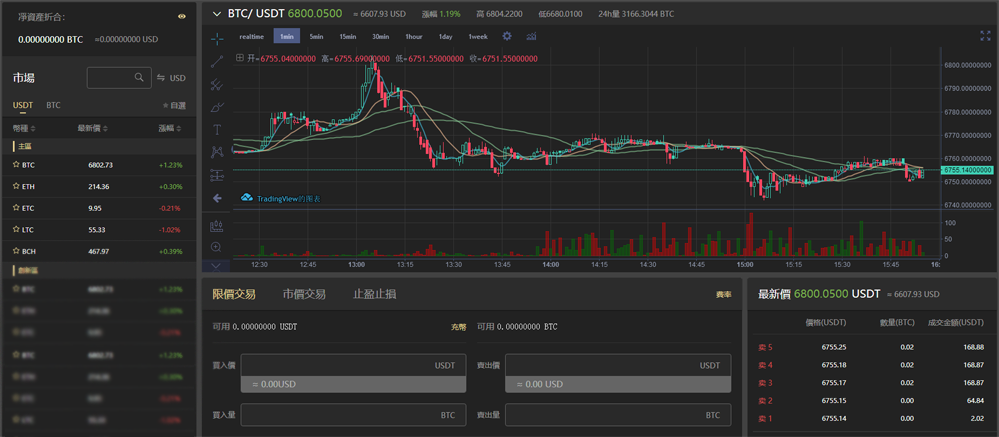Click the search magnifier in market box

click(140, 78)
